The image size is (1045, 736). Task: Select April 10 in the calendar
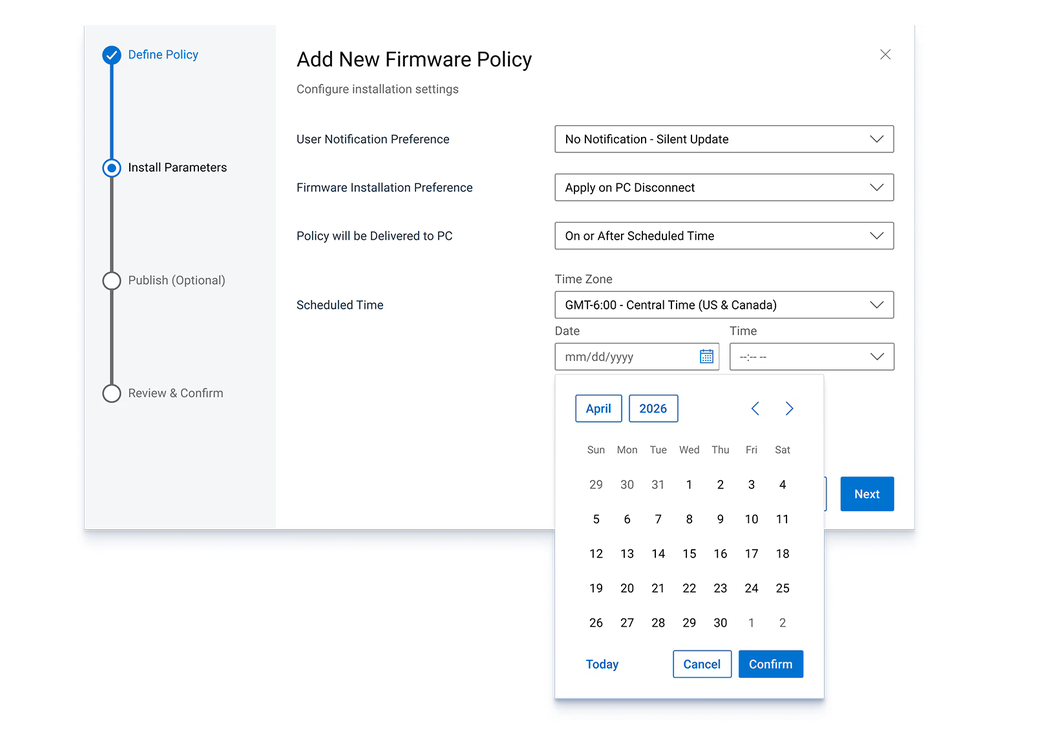(x=751, y=519)
